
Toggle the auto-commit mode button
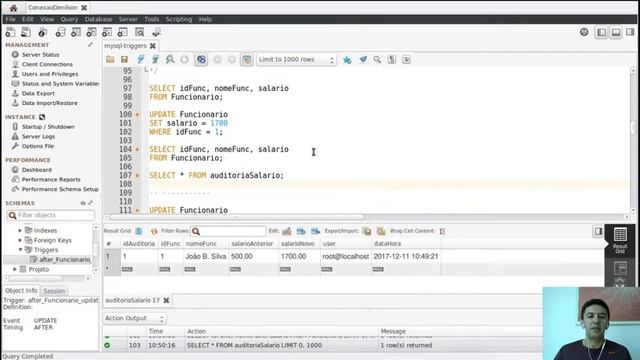[247, 60]
